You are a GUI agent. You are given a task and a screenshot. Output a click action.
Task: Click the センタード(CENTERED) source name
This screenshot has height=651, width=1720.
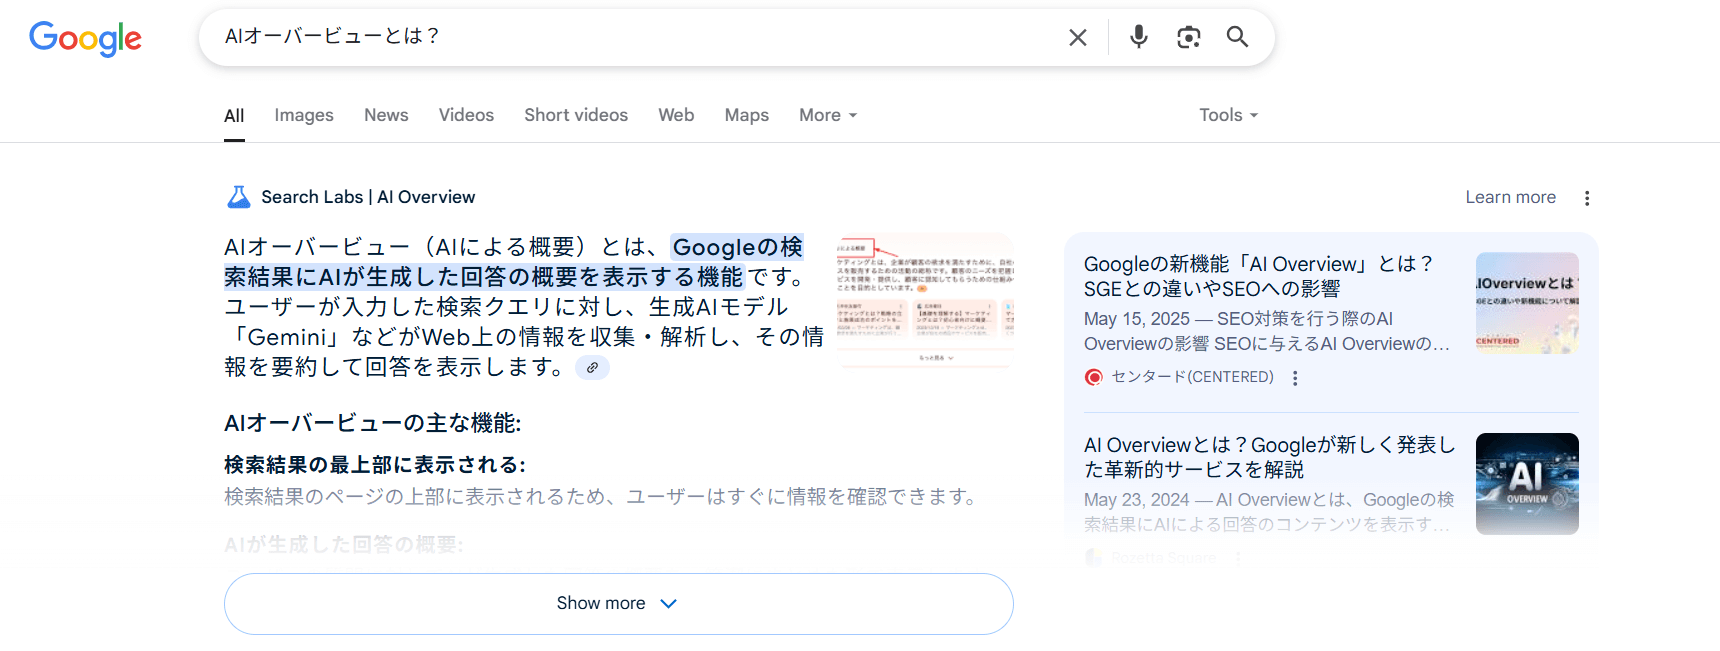point(1193,377)
